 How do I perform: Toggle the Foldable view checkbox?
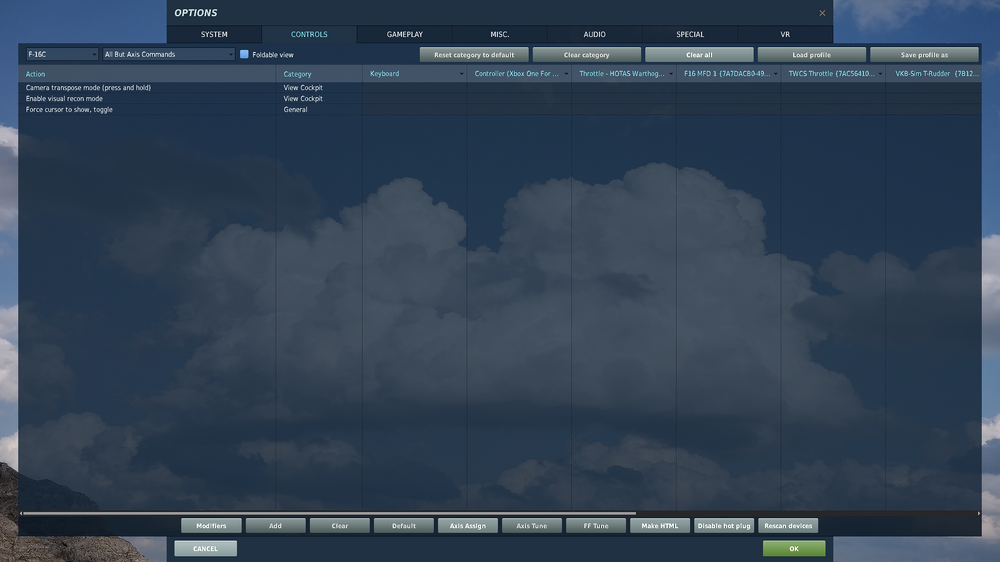tap(244, 54)
